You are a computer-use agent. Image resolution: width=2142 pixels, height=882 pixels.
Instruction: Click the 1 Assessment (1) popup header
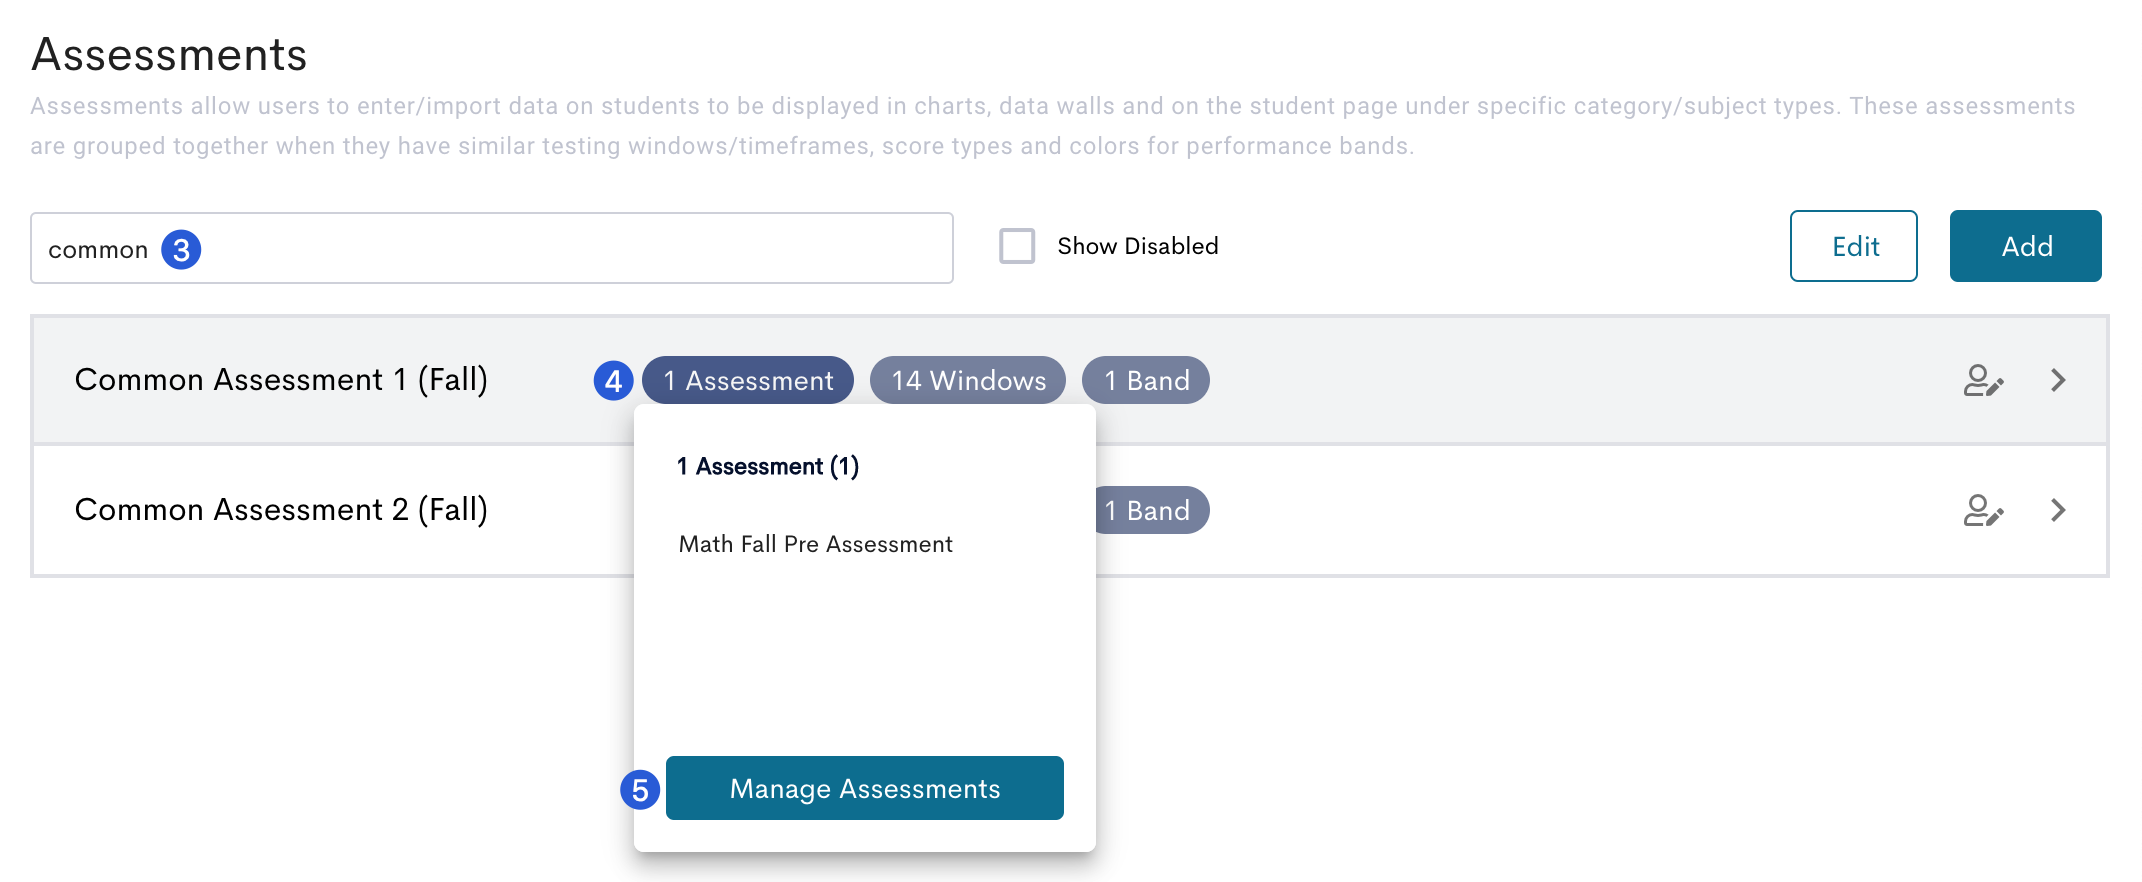[x=768, y=467]
